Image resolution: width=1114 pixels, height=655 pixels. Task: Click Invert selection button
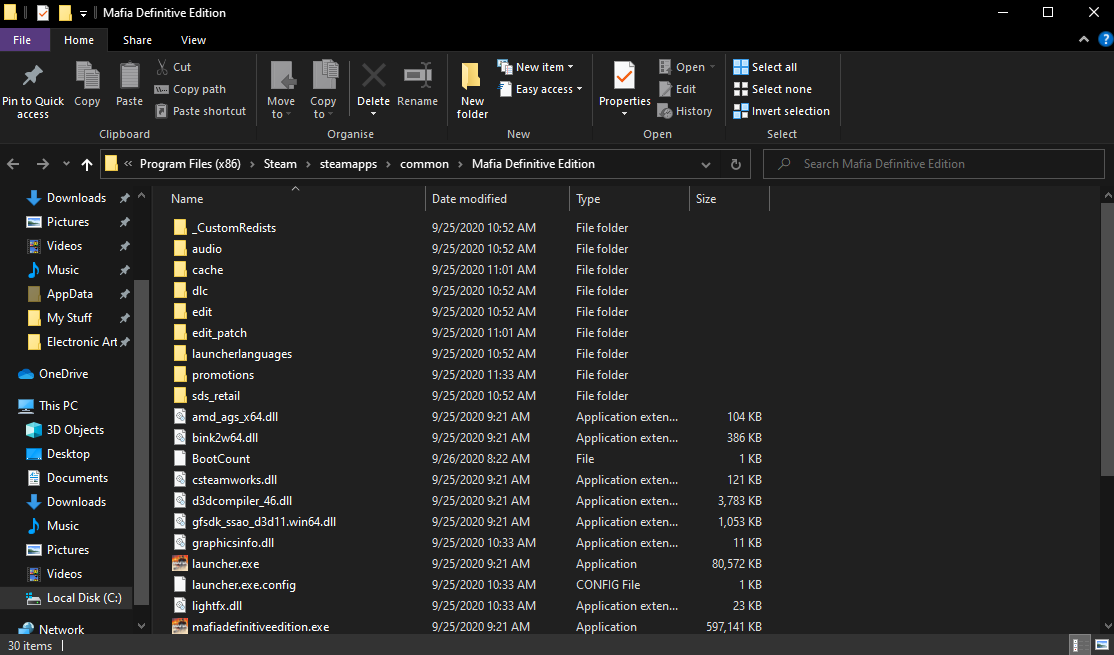(781, 111)
